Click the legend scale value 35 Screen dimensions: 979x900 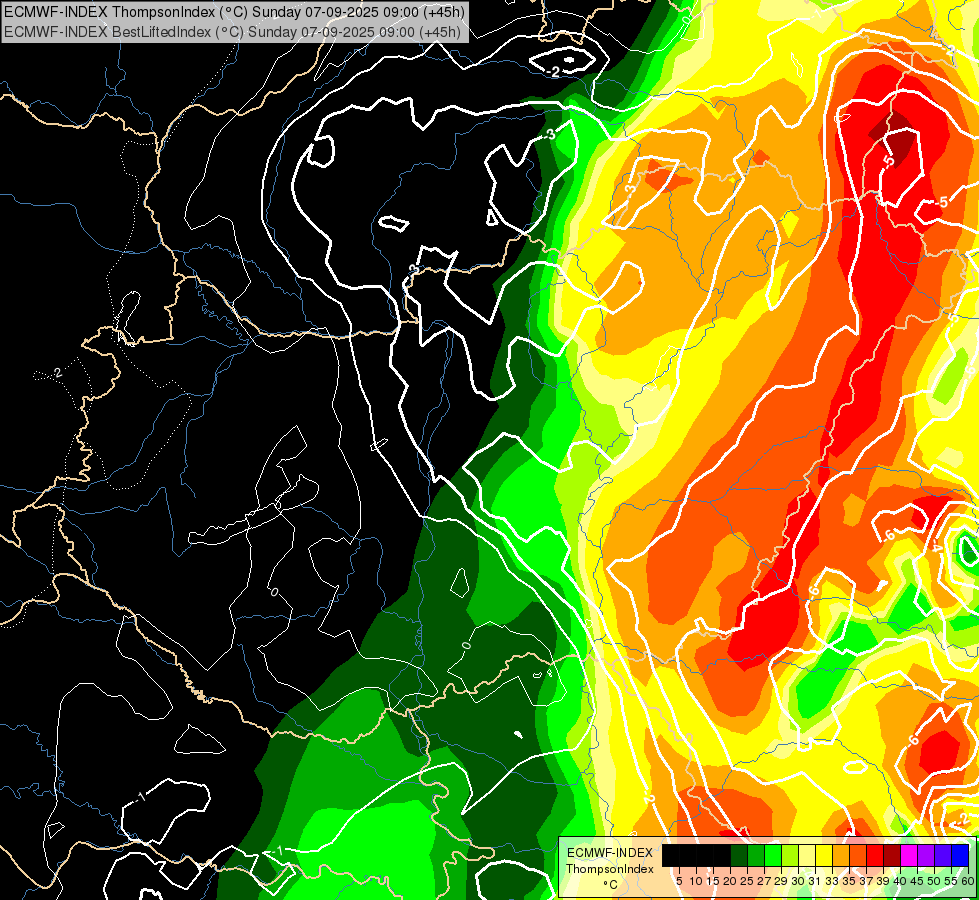[849, 881]
